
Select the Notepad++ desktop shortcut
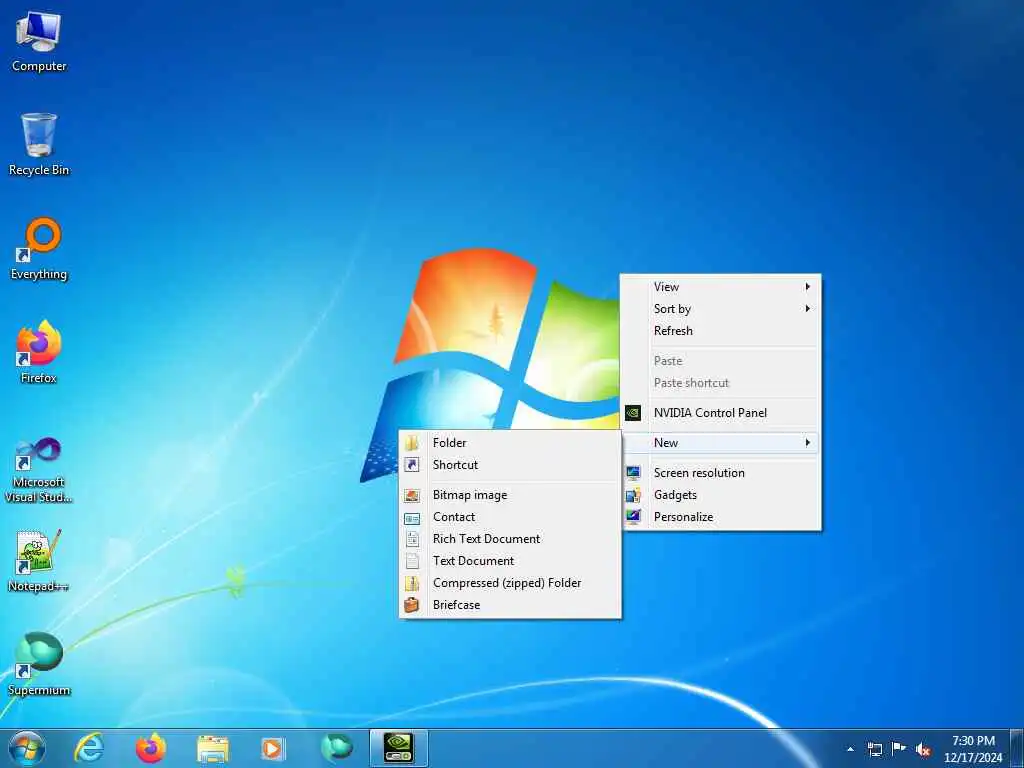click(39, 560)
